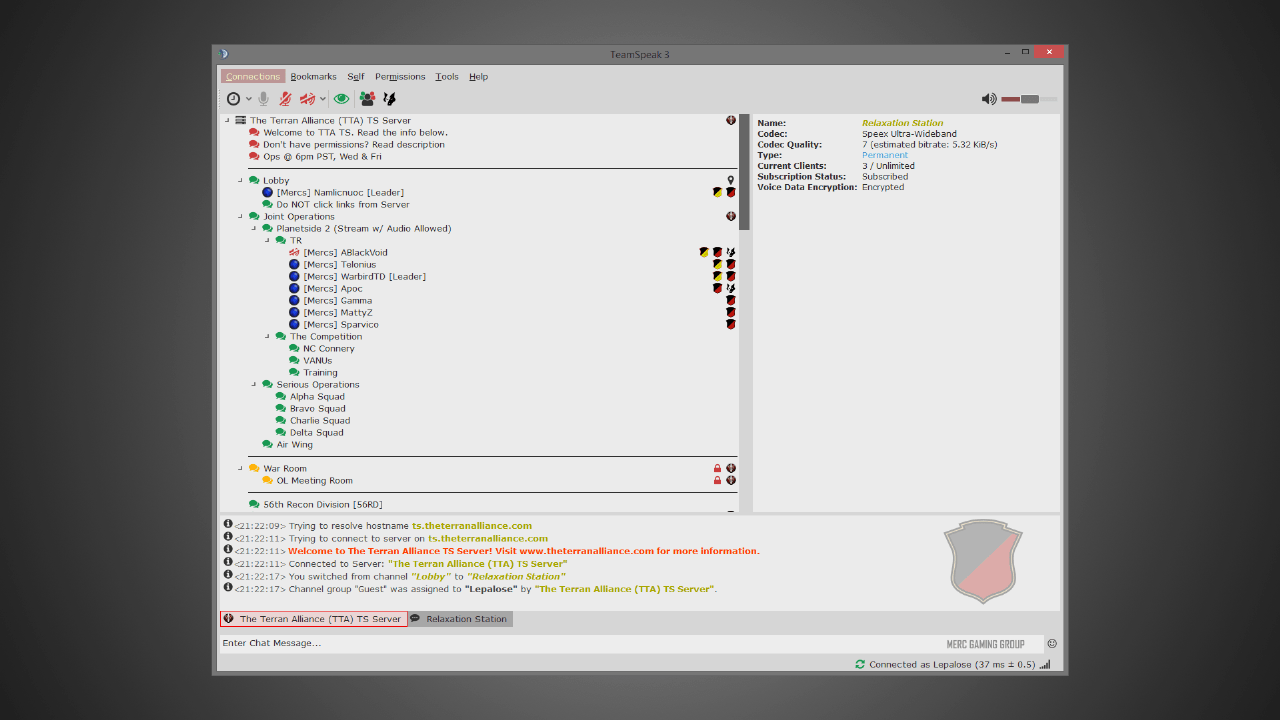Toggle the away status clock icon
Image resolution: width=1280 pixels, height=720 pixels.
coord(233,99)
